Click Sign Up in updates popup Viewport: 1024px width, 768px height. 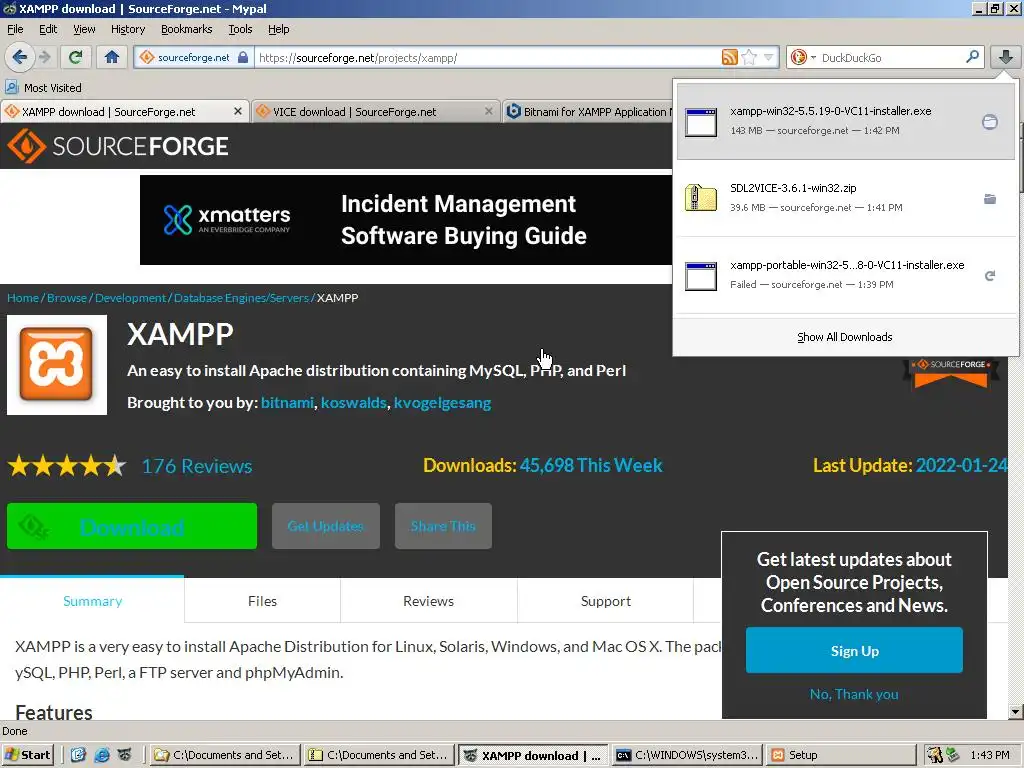[854, 650]
